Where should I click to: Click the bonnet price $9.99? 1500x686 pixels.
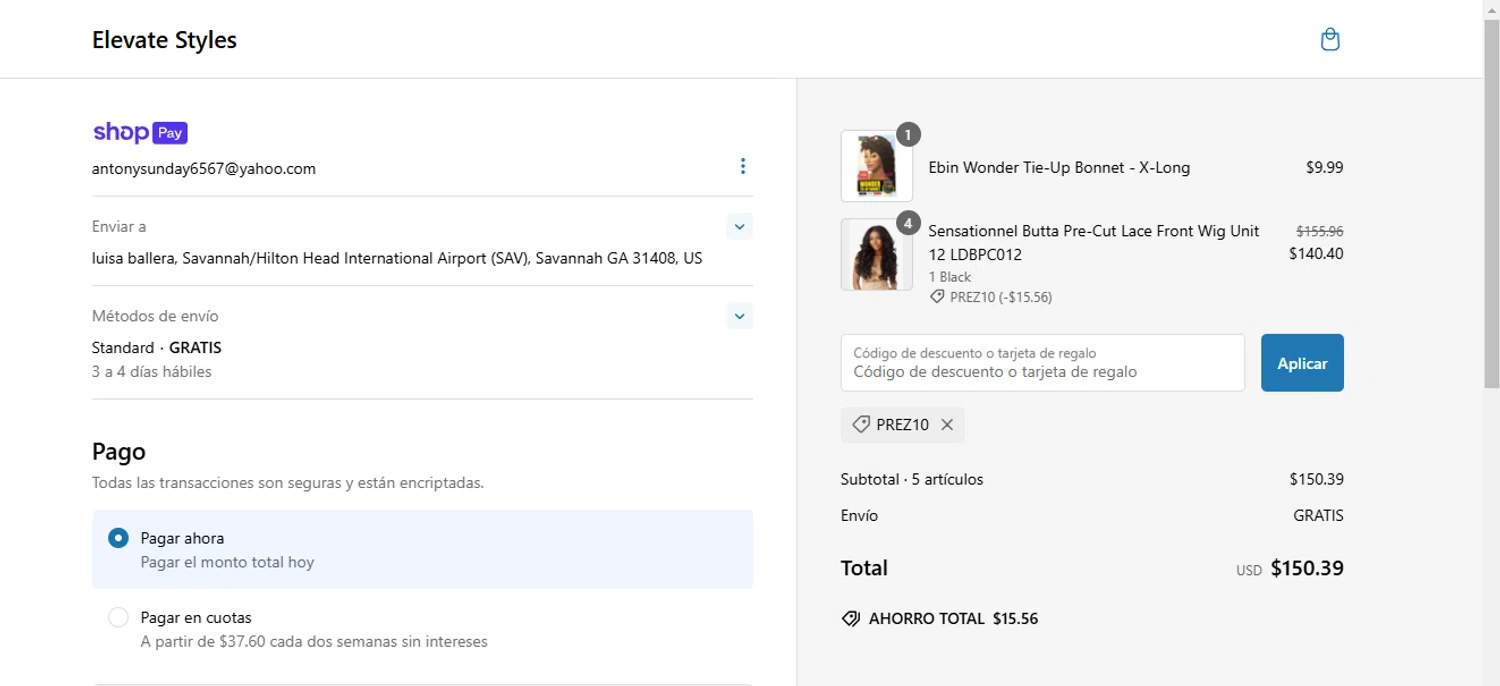tap(1325, 167)
